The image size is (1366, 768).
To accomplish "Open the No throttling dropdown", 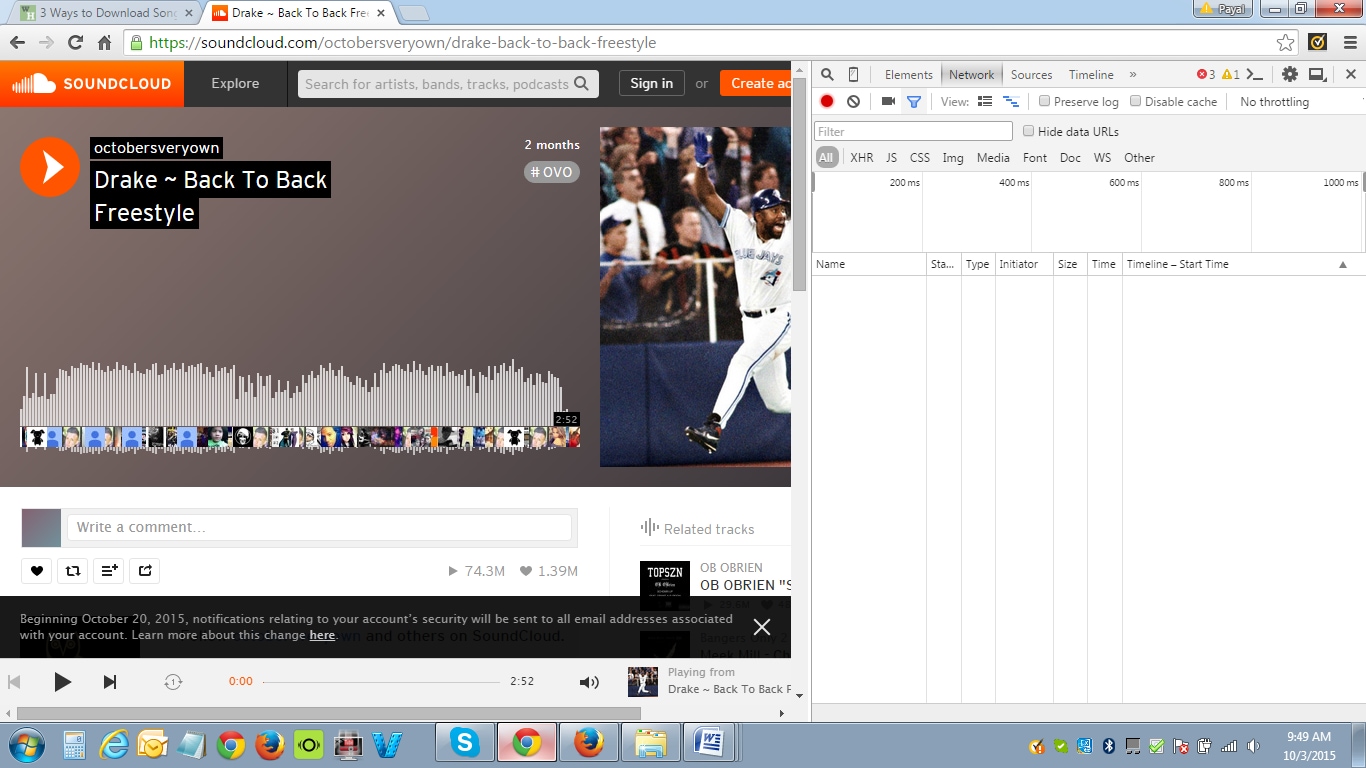I will coord(1274,102).
